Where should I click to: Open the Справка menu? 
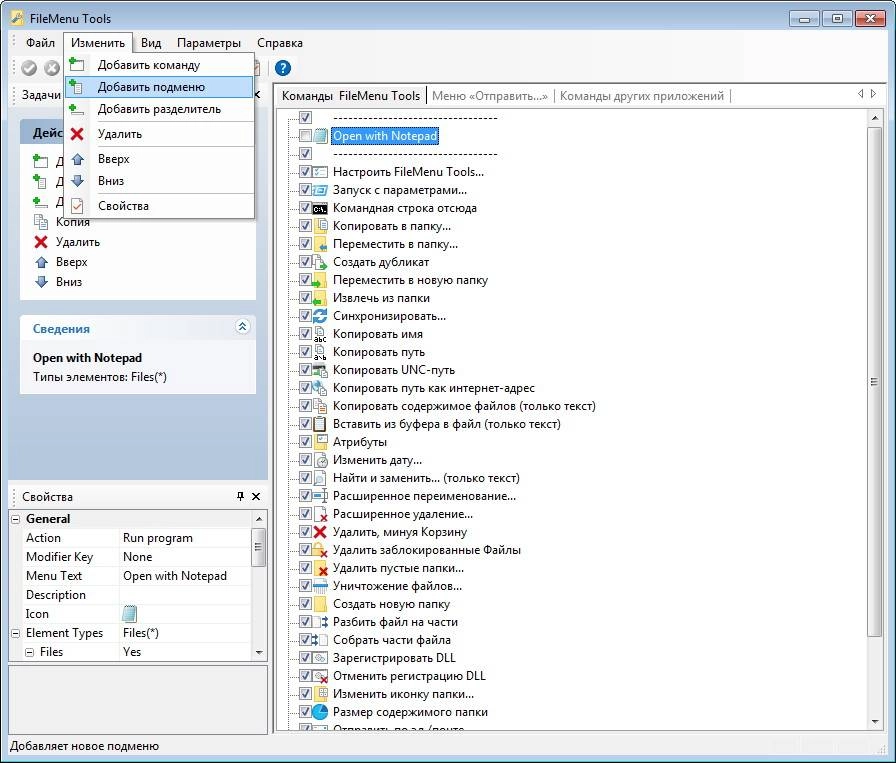tap(279, 43)
